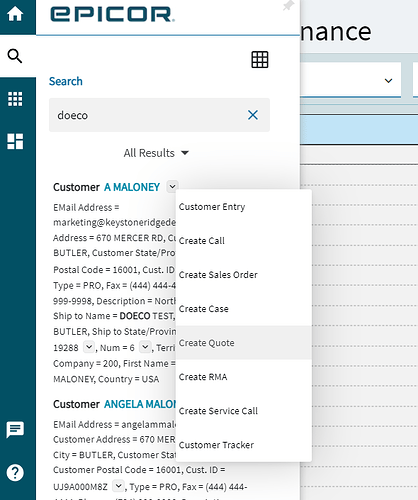Open the ANGELA MALONEY customer link
Screen dimensions: 418x500
point(140,404)
